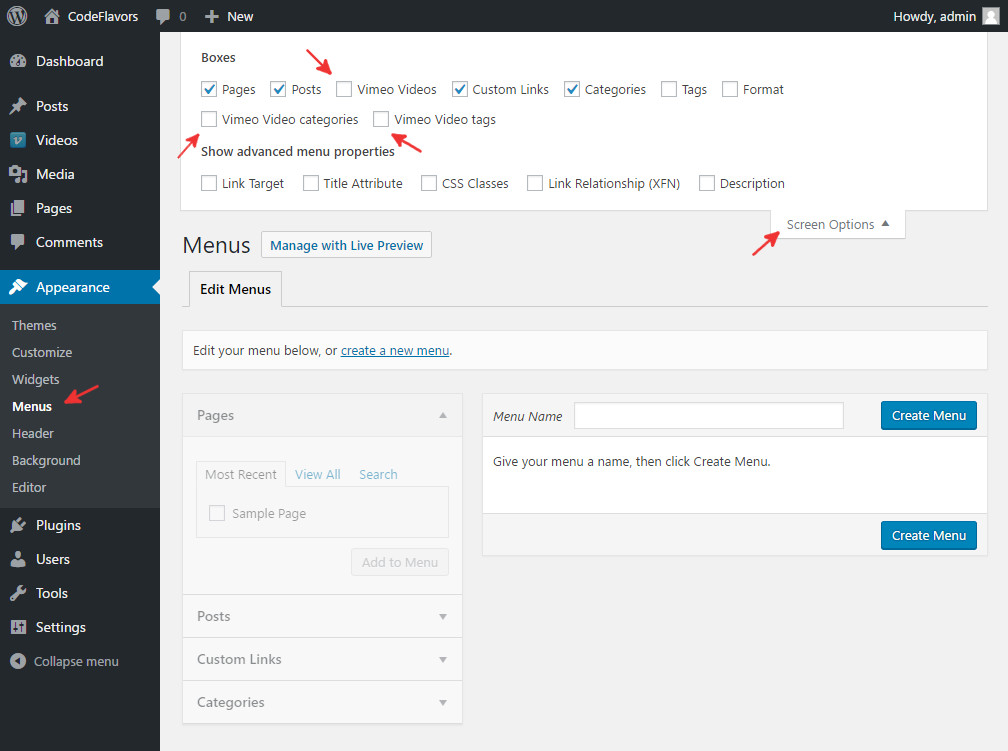This screenshot has width=1008, height=751.
Task: Switch to Most Recent pages tab
Action: point(240,475)
